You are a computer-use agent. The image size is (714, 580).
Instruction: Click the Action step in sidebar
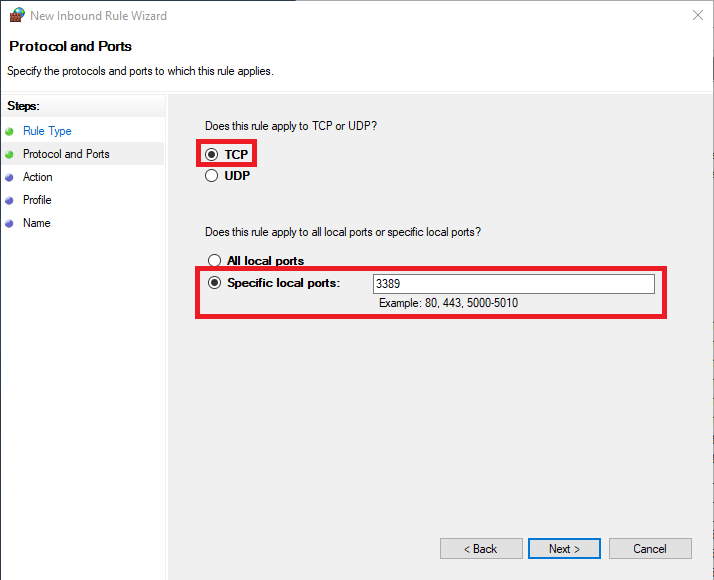[x=37, y=177]
